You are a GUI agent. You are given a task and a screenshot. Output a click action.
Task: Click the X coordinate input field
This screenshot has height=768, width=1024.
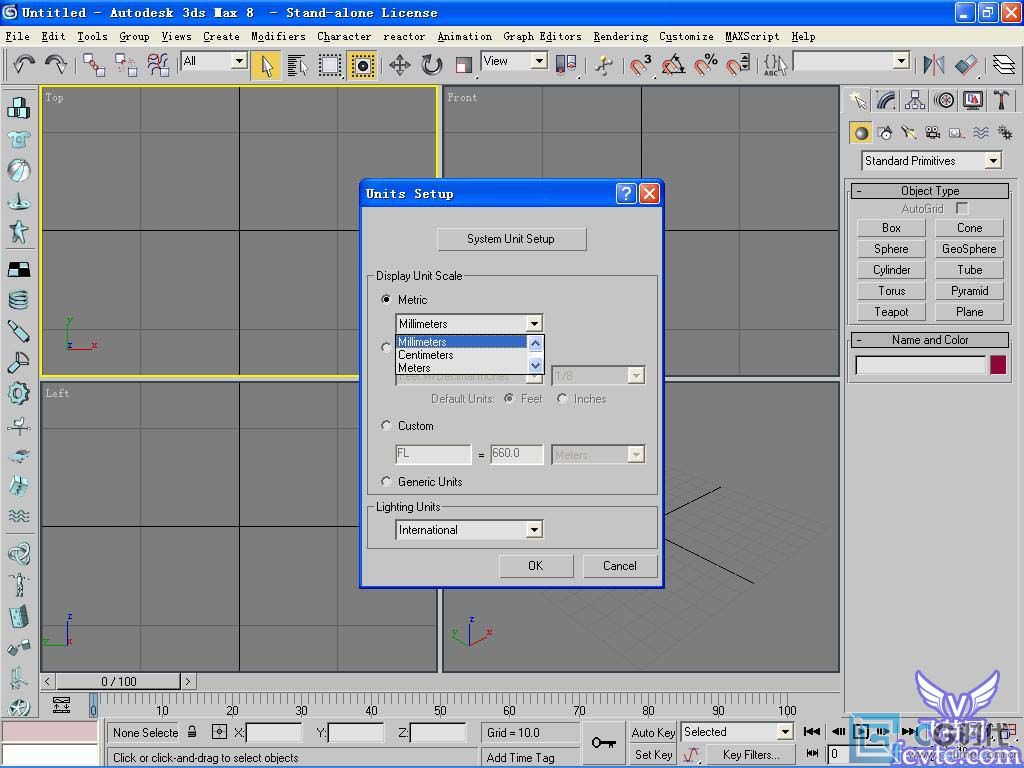(273, 733)
